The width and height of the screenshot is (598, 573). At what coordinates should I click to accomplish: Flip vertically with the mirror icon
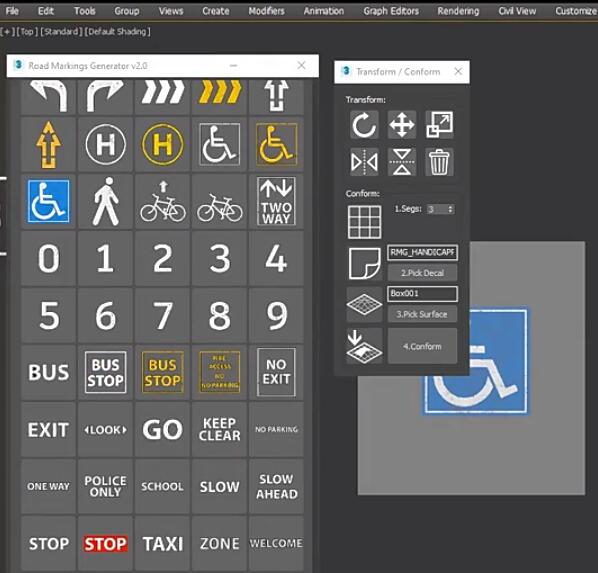pos(402,162)
